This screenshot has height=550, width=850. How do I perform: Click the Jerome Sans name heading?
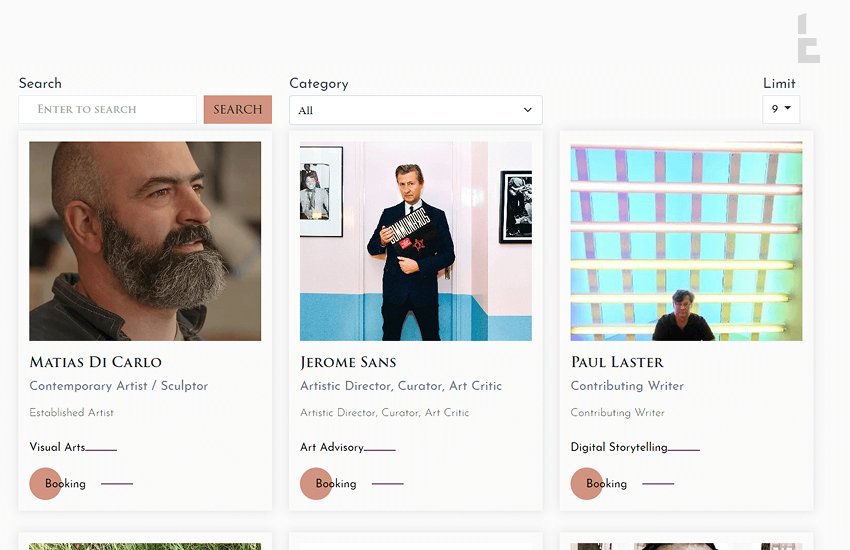[x=348, y=362]
